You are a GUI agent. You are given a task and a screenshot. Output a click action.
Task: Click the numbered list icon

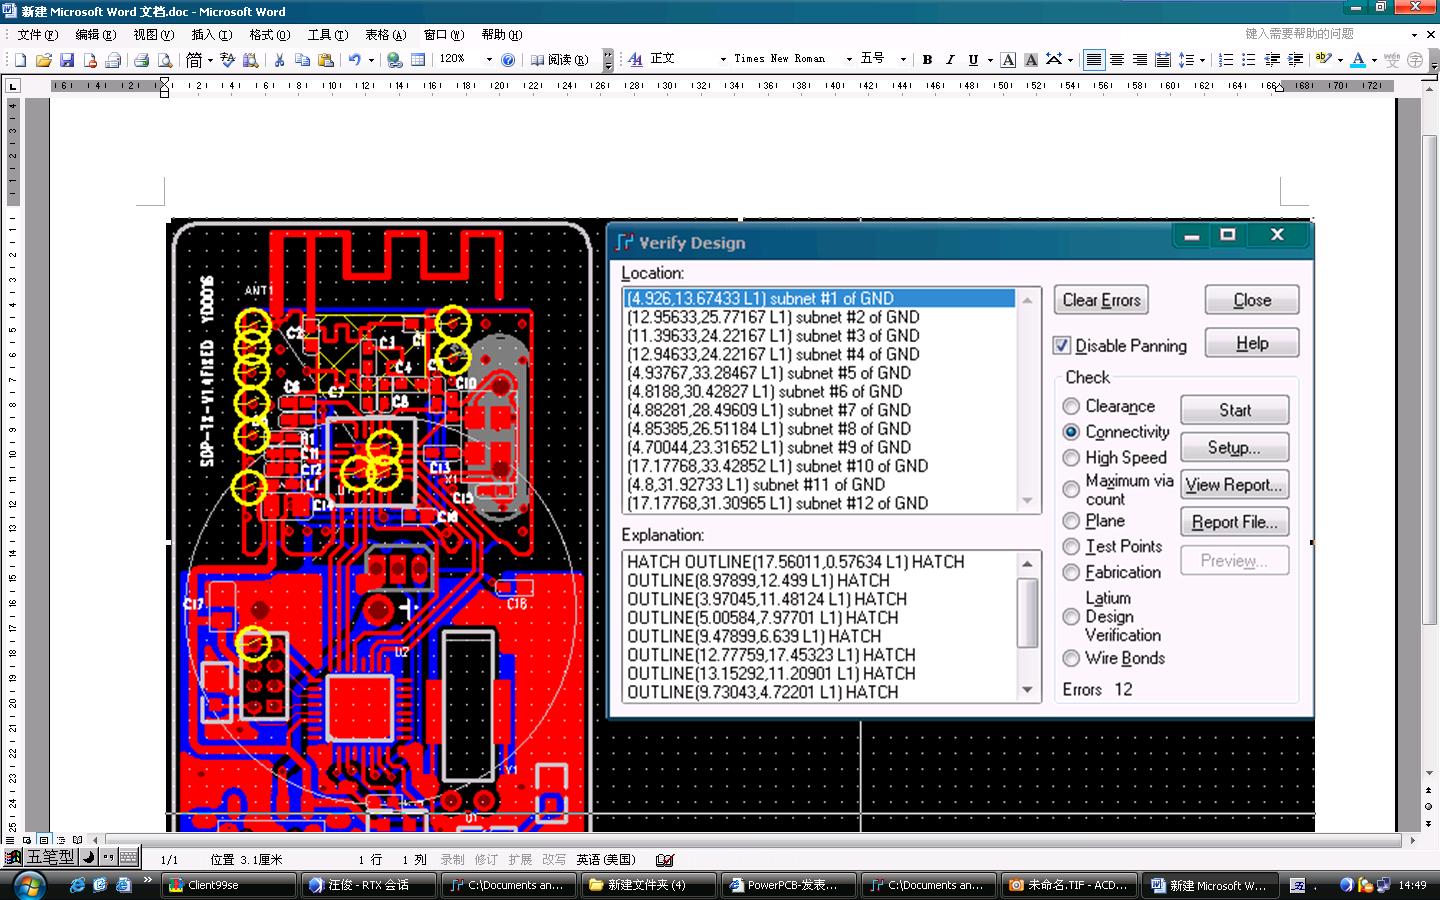click(1226, 60)
